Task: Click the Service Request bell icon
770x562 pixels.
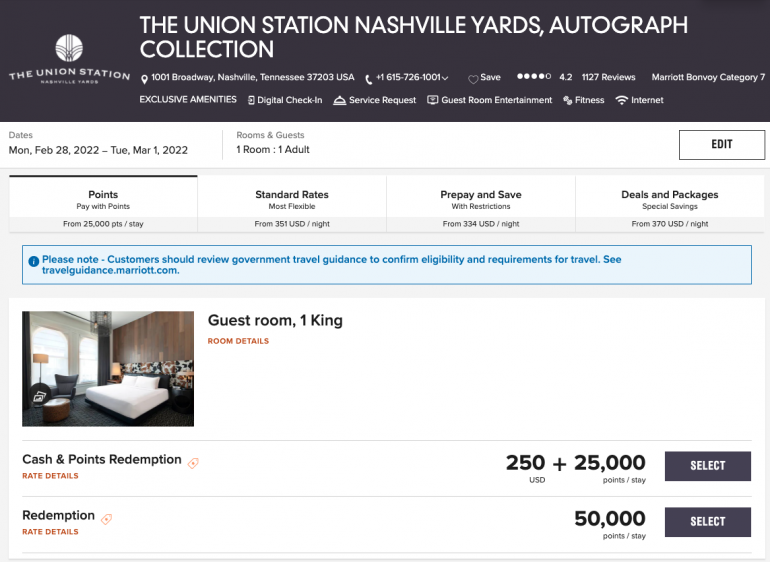Action: tap(340, 100)
